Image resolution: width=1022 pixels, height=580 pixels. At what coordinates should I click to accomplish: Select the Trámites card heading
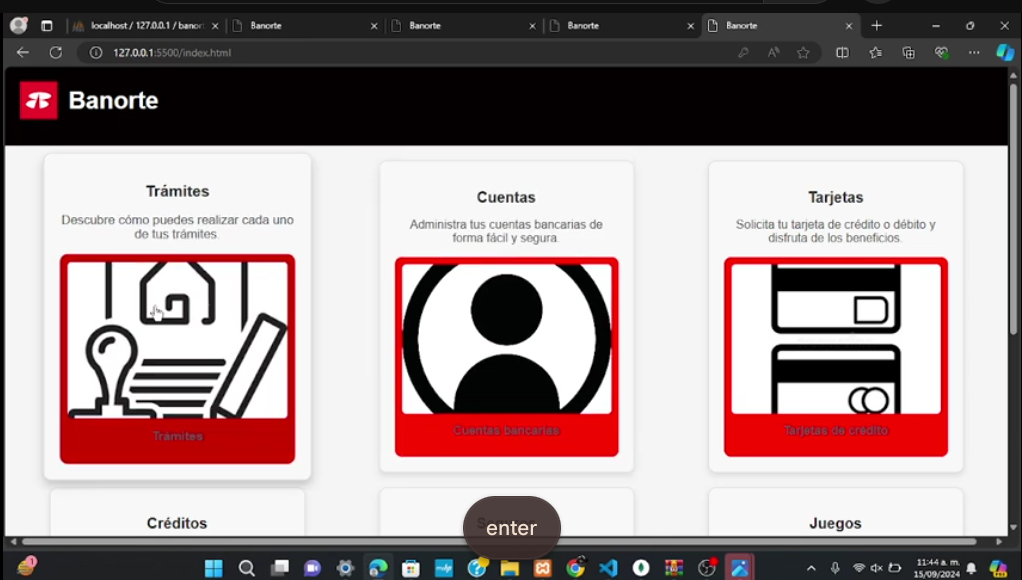click(177, 191)
